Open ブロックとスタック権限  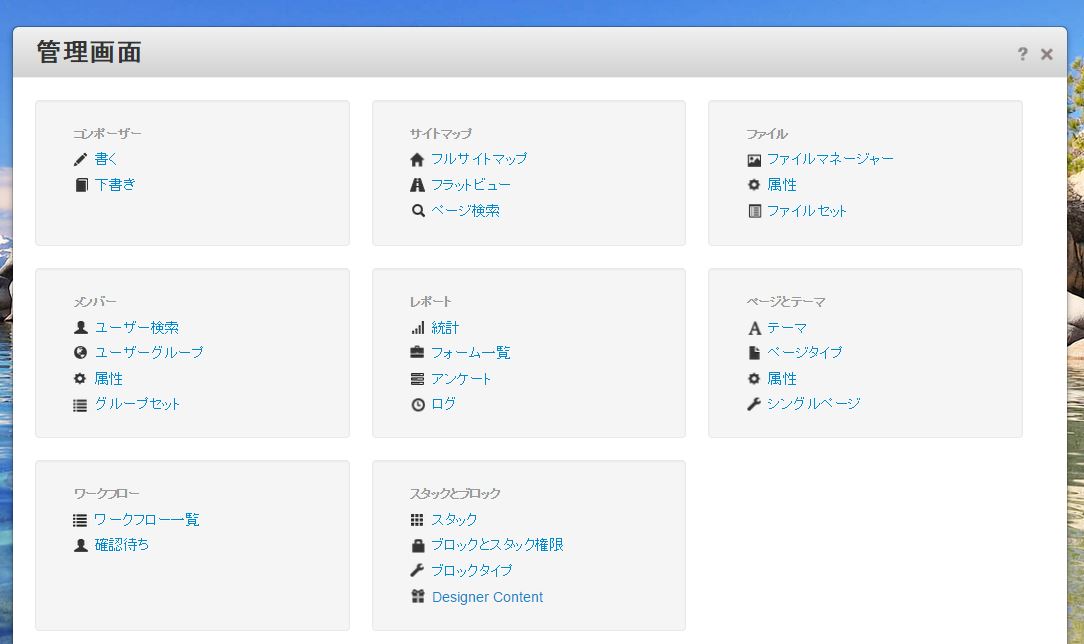pyautogui.click(x=497, y=544)
